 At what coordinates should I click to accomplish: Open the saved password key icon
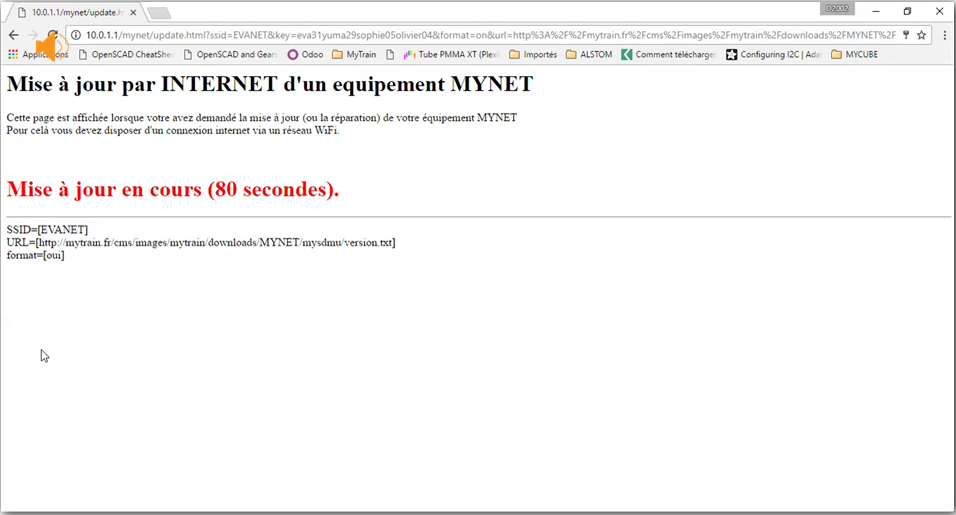[906, 35]
